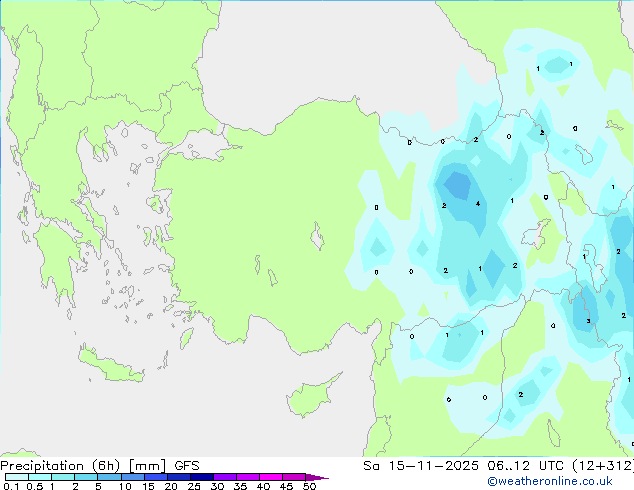This screenshot has width=634, height=490.
Task: Click the 'Sa 15-11-2025' date text
Action: [x=421, y=466]
